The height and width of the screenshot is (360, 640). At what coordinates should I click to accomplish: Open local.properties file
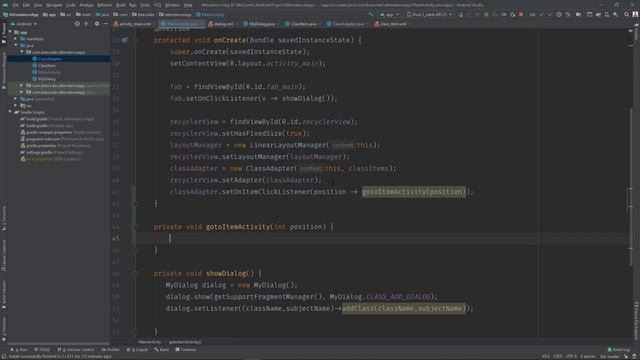pyautogui.click(x=51, y=159)
